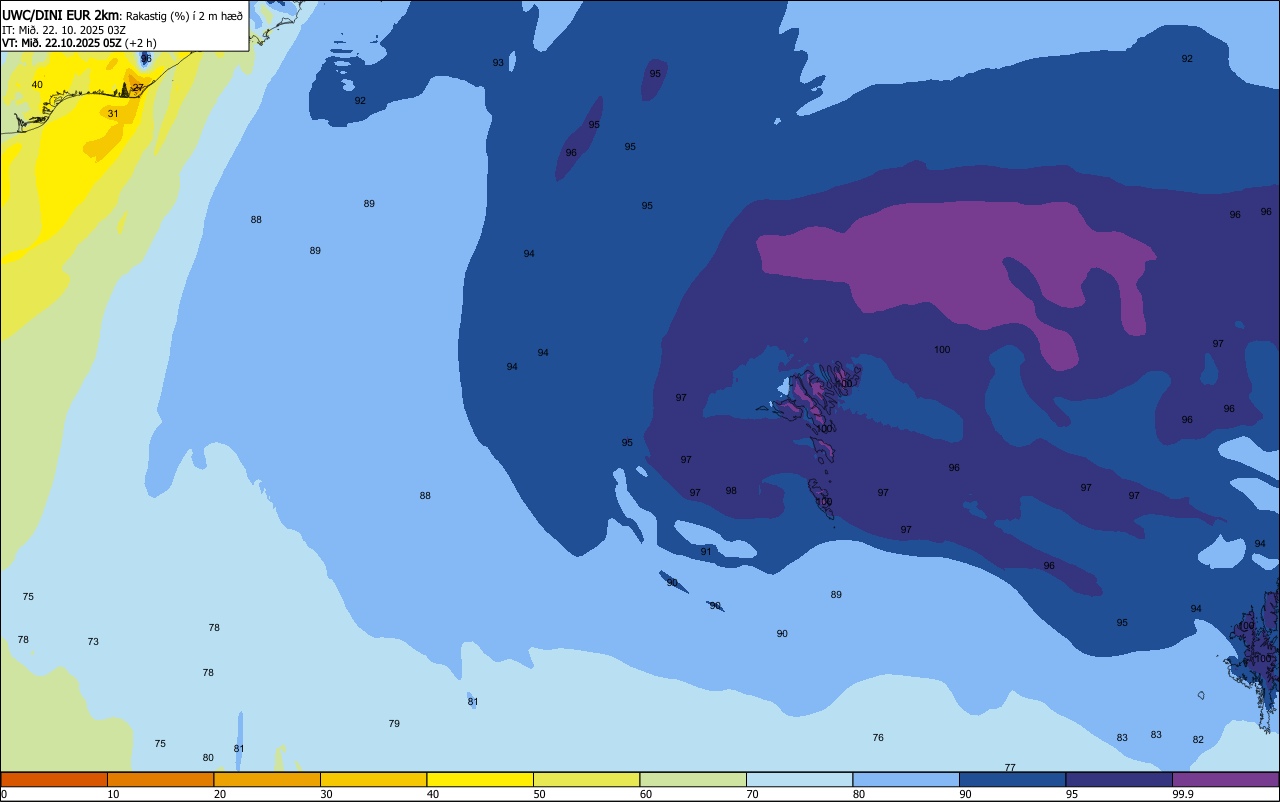The width and height of the screenshot is (1280, 802).
Task: Click the legend tick label '99.9'
Action: (x=1183, y=794)
